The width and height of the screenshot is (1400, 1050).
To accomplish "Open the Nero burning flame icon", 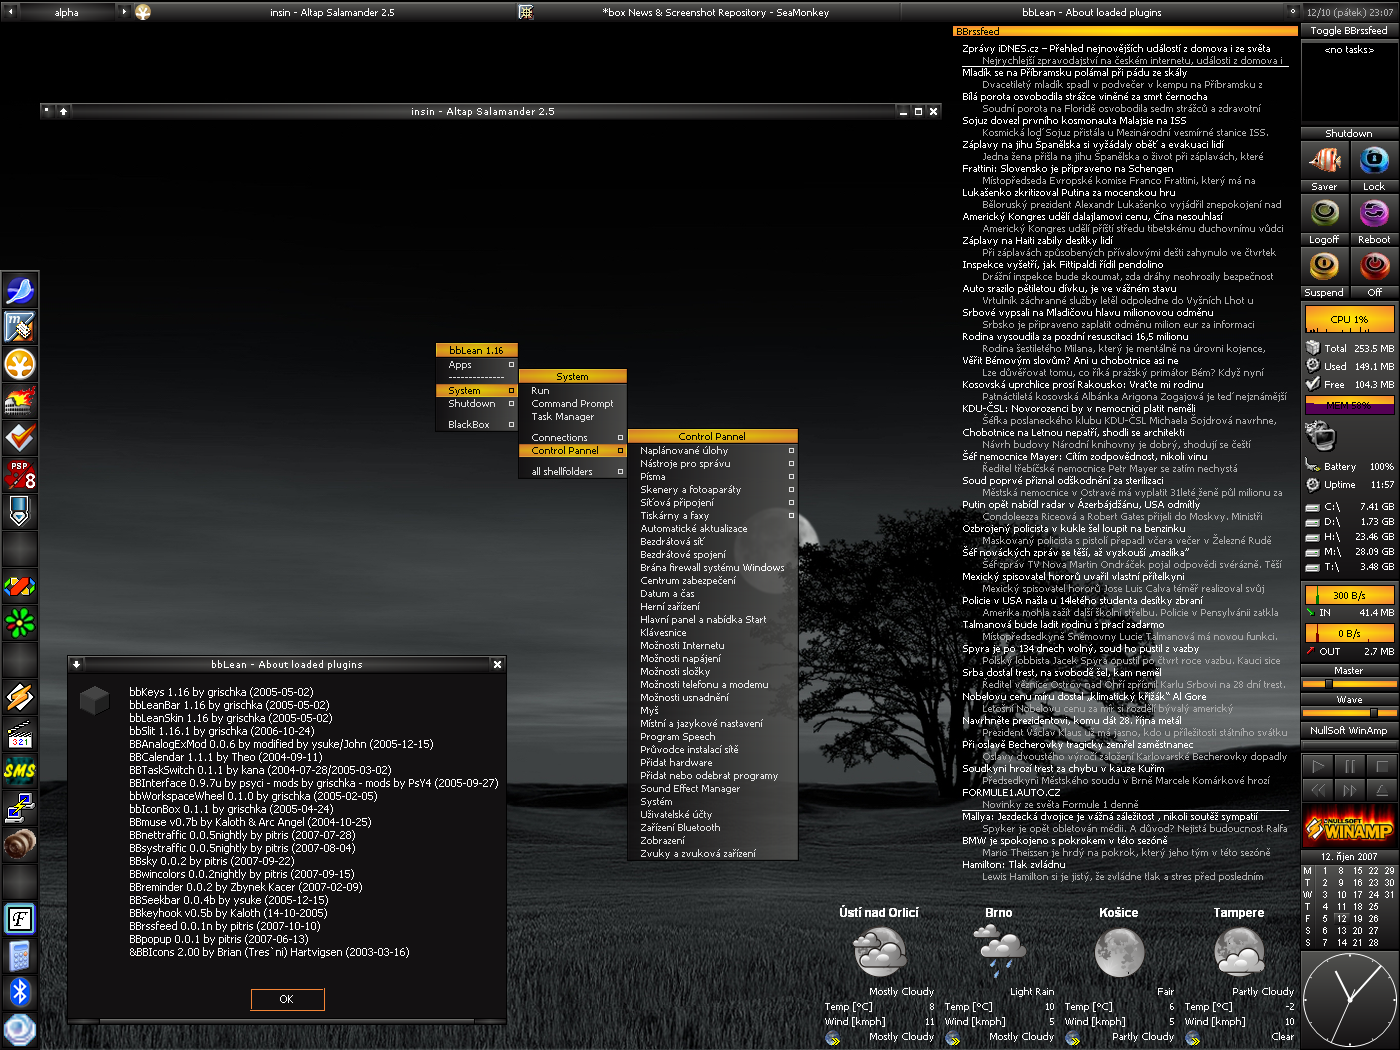I will point(20,401).
